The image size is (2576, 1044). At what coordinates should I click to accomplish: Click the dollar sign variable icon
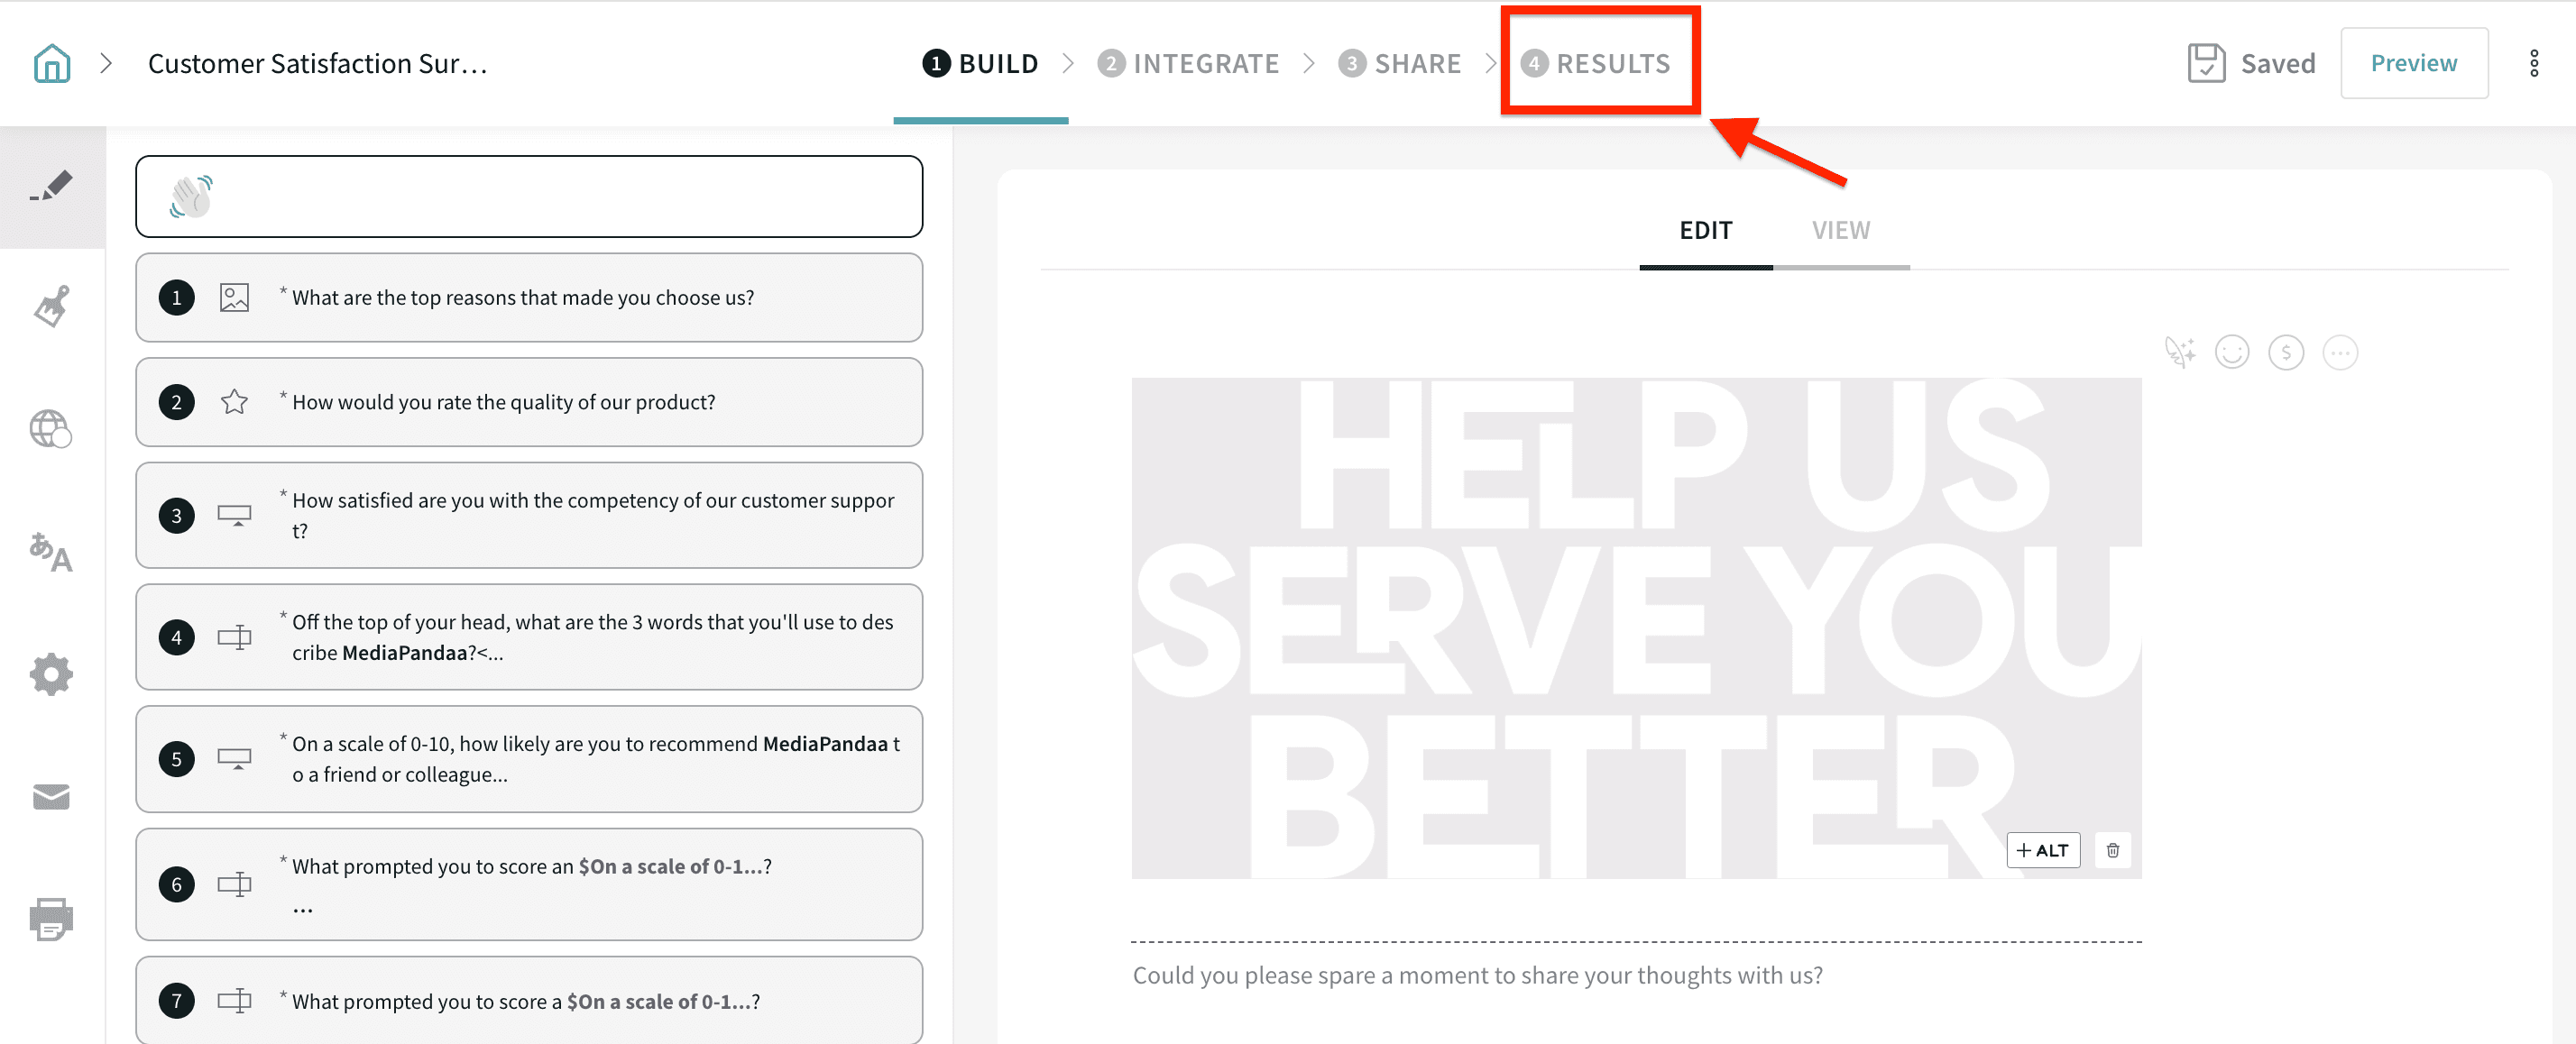click(2286, 352)
